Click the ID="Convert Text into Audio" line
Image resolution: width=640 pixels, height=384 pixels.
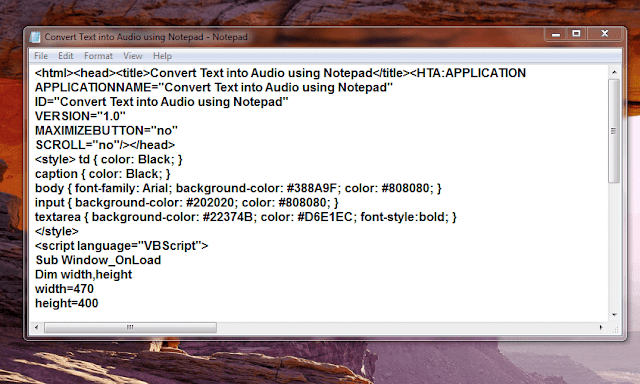162,102
